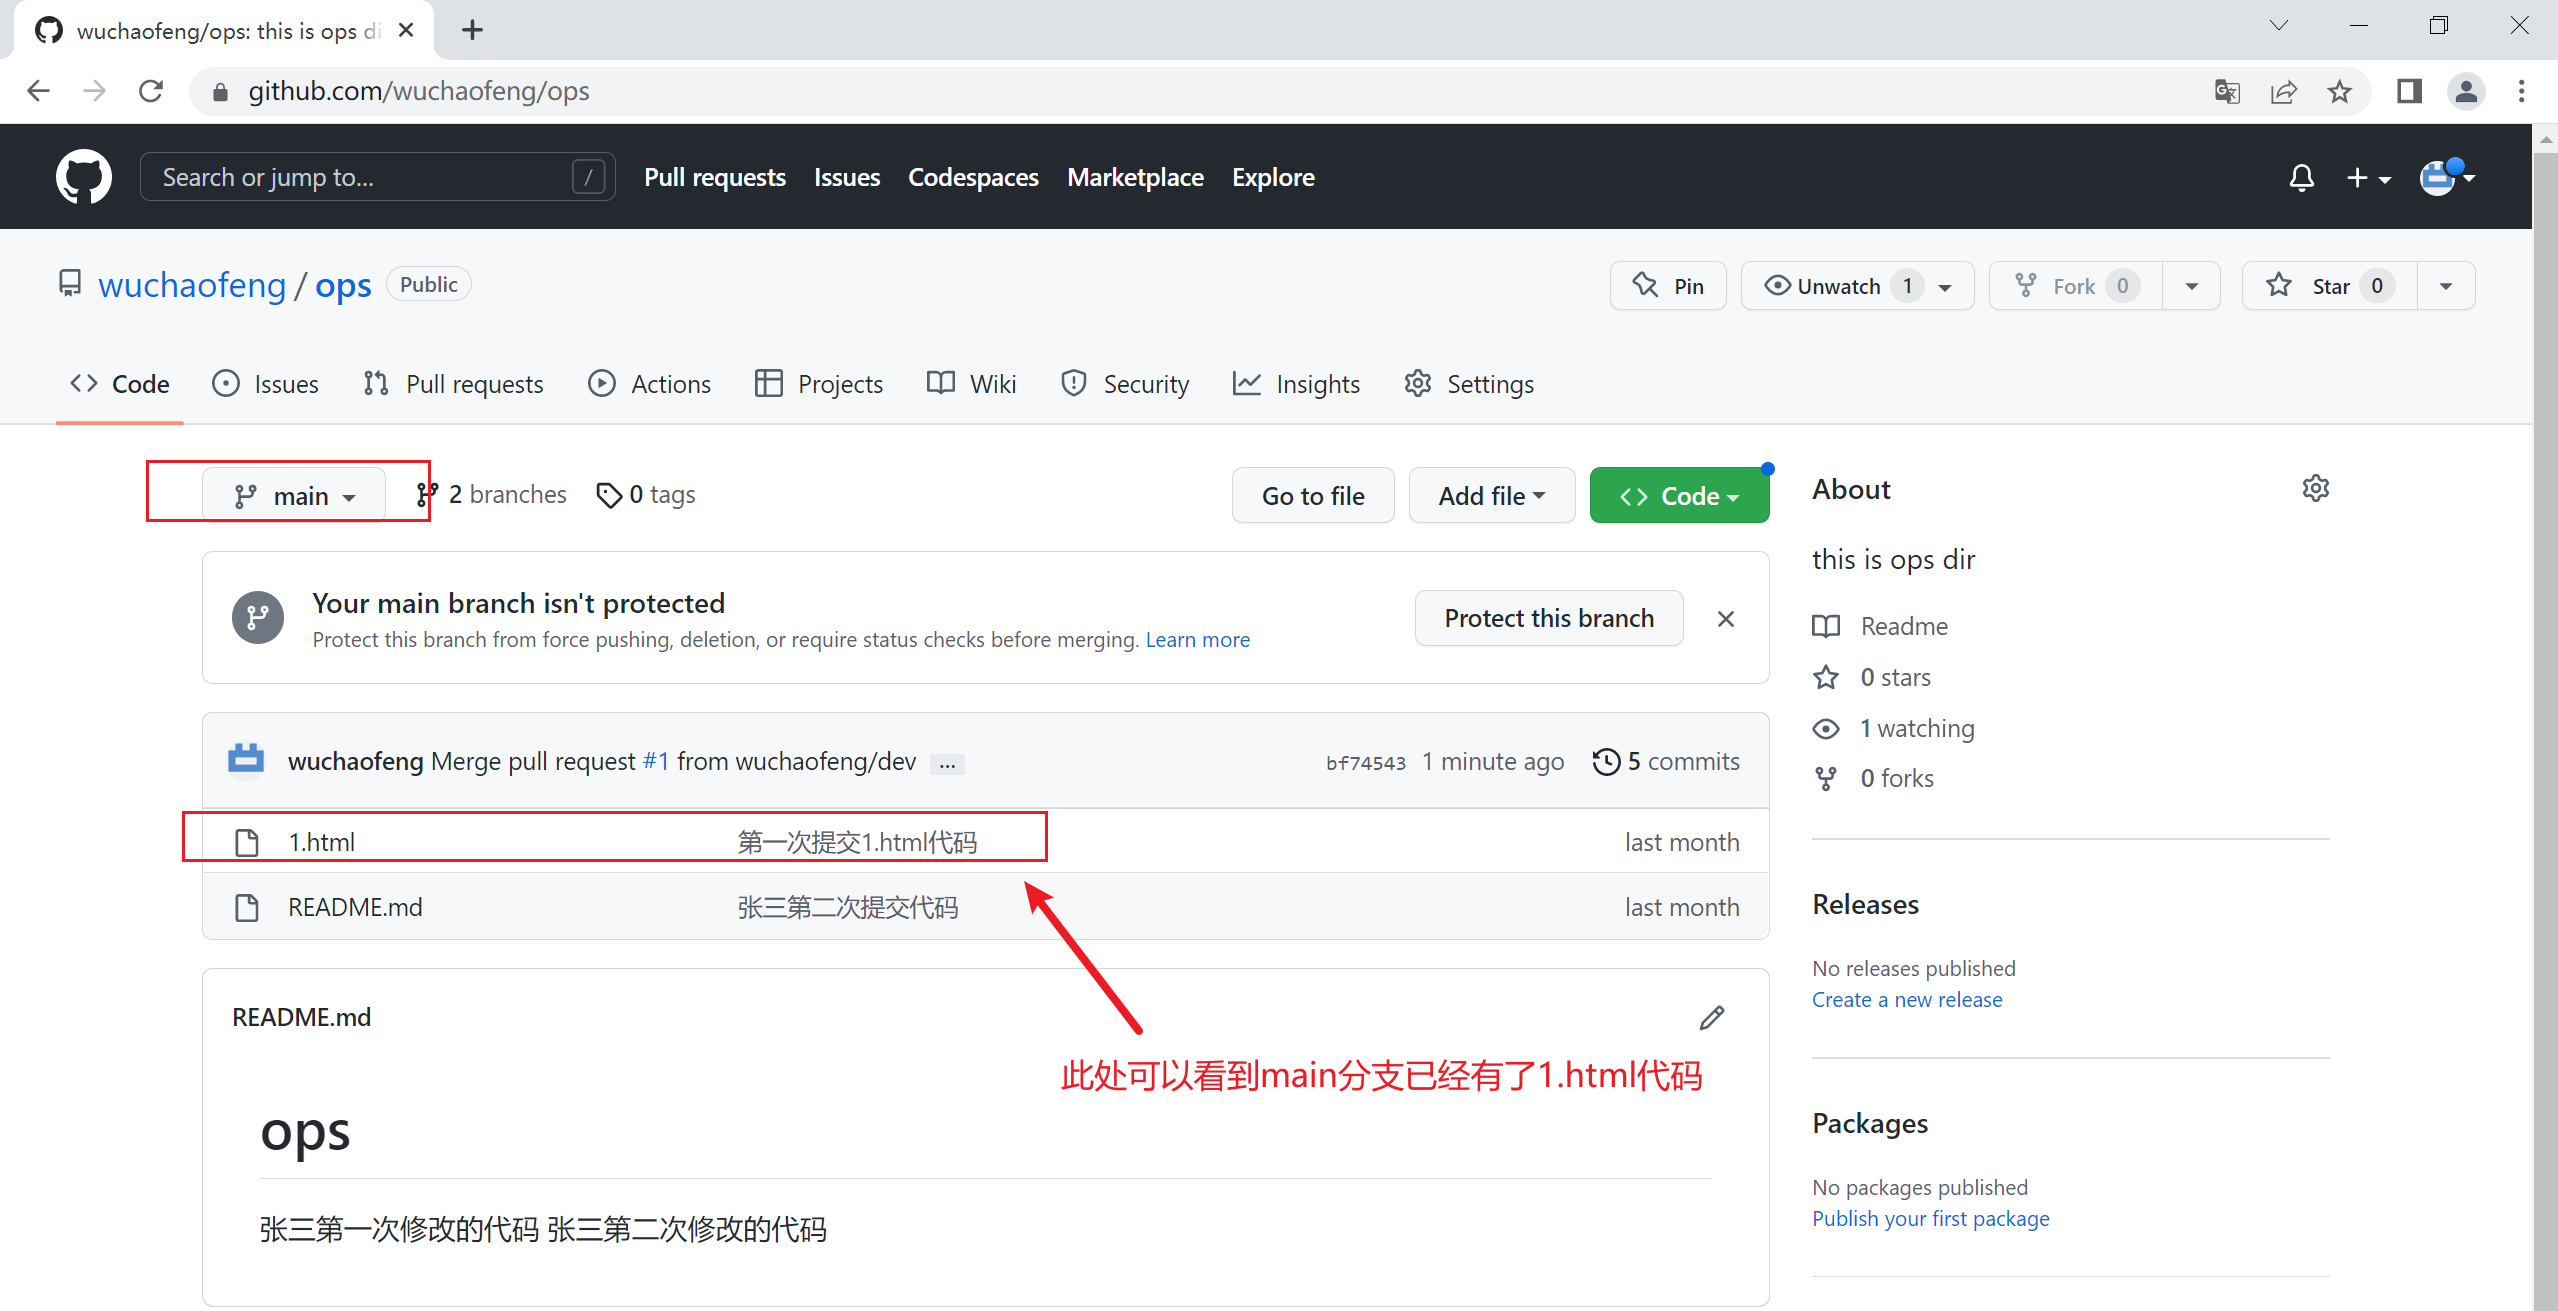Image resolution: width=2558 pixels, height=1311 pixels.
Task: Expand the Fork options arrow
Action: click(x=2192, y=286)
